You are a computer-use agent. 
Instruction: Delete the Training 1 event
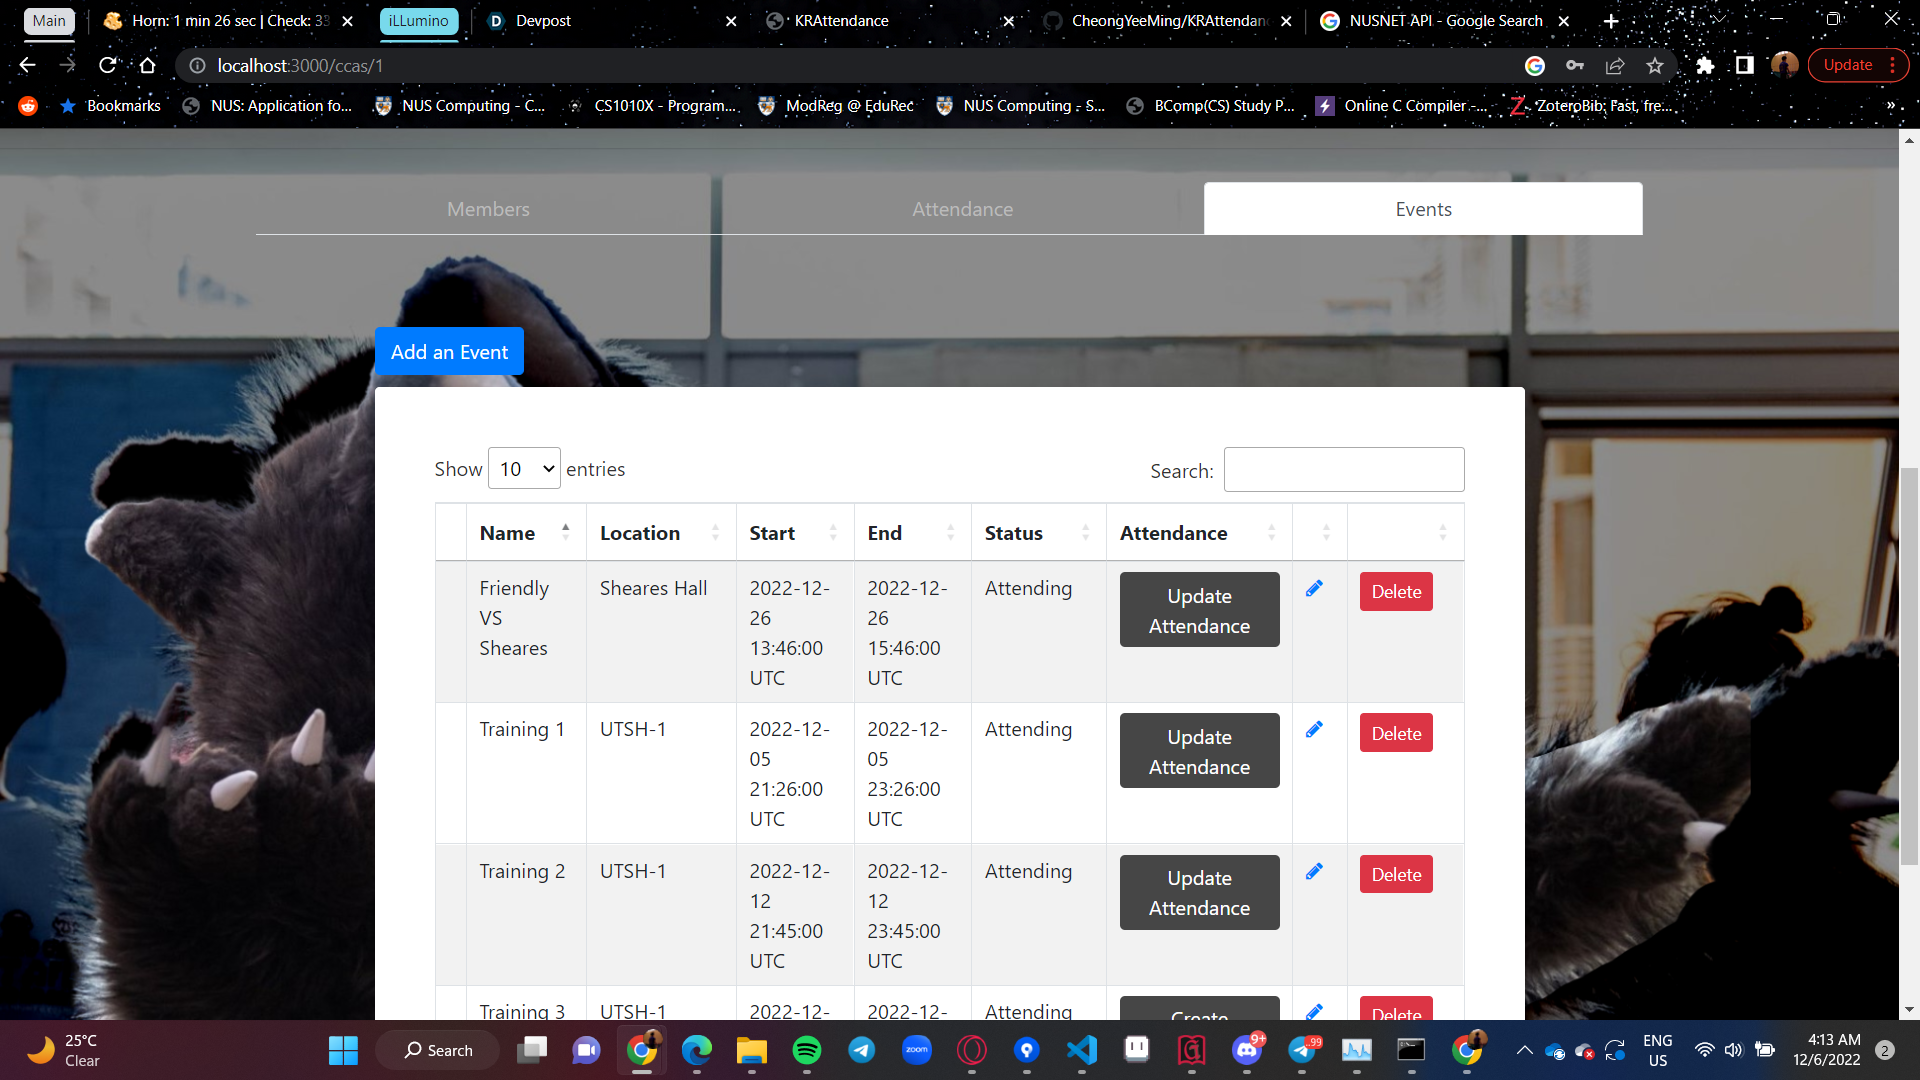pos(1395,733)
